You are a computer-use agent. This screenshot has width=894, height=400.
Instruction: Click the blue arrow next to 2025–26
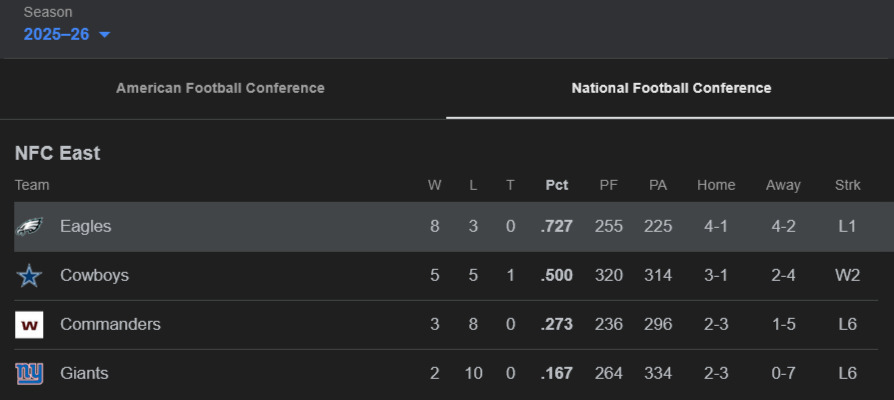(104, 35)
